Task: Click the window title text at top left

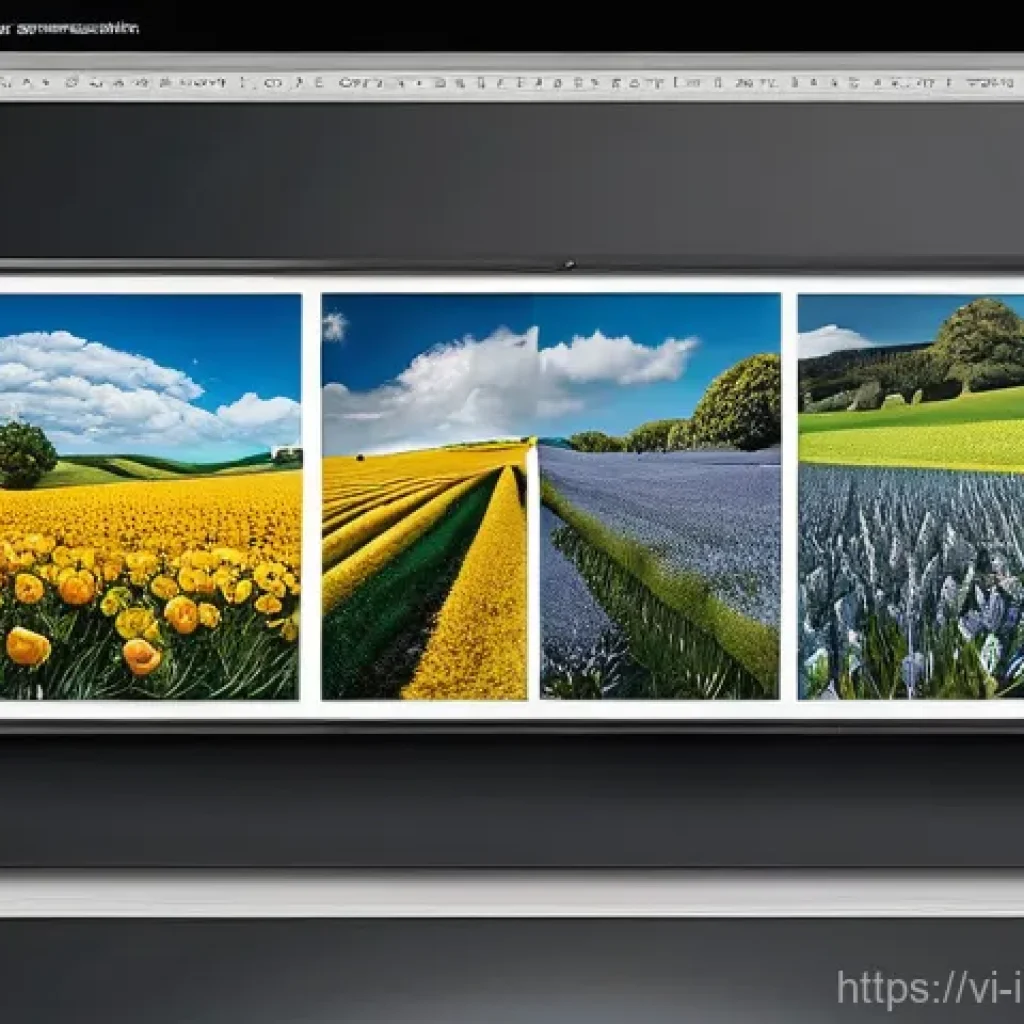Action: [x=70, y=28]
